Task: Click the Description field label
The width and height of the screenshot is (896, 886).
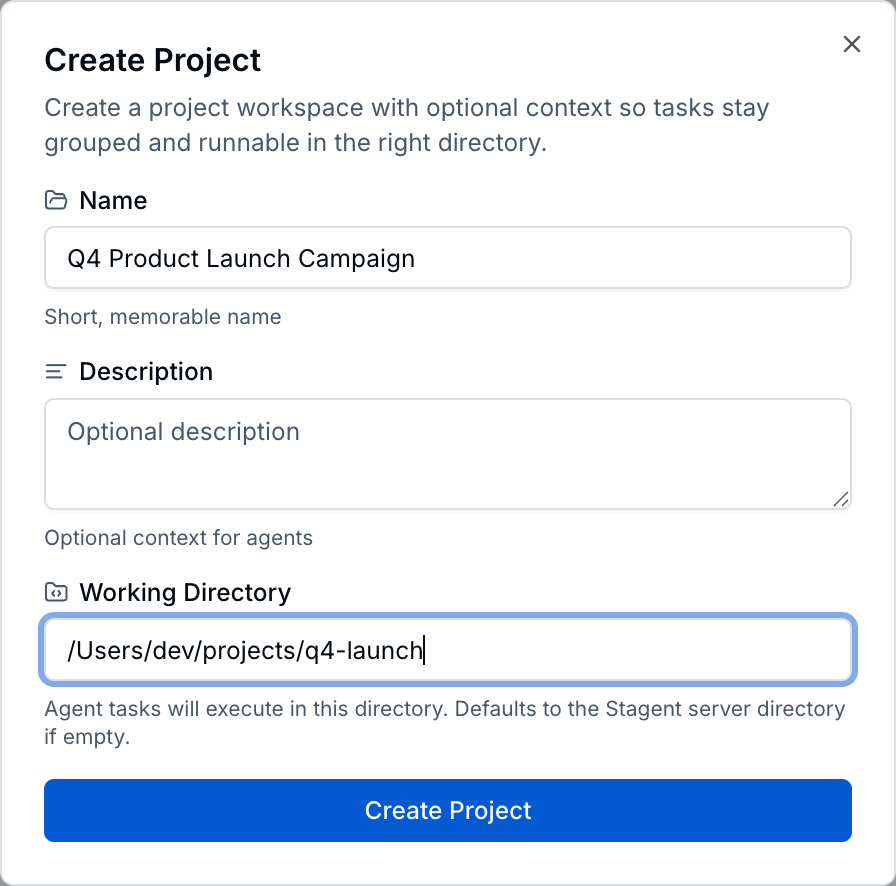Action: (x=146, y=371)
